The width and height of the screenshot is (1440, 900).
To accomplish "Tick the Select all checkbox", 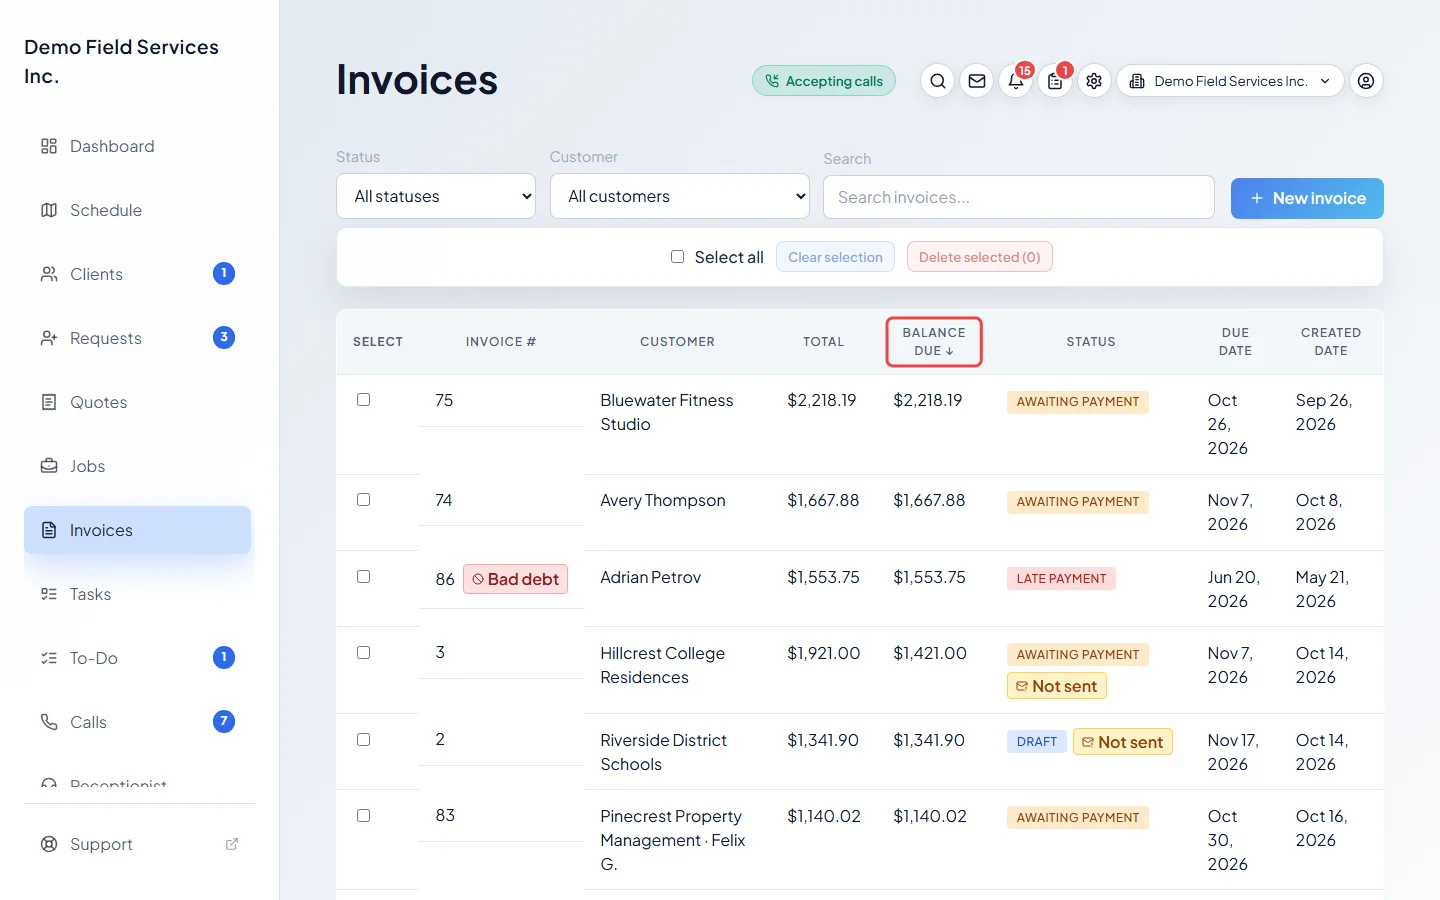I will (677, 257).
